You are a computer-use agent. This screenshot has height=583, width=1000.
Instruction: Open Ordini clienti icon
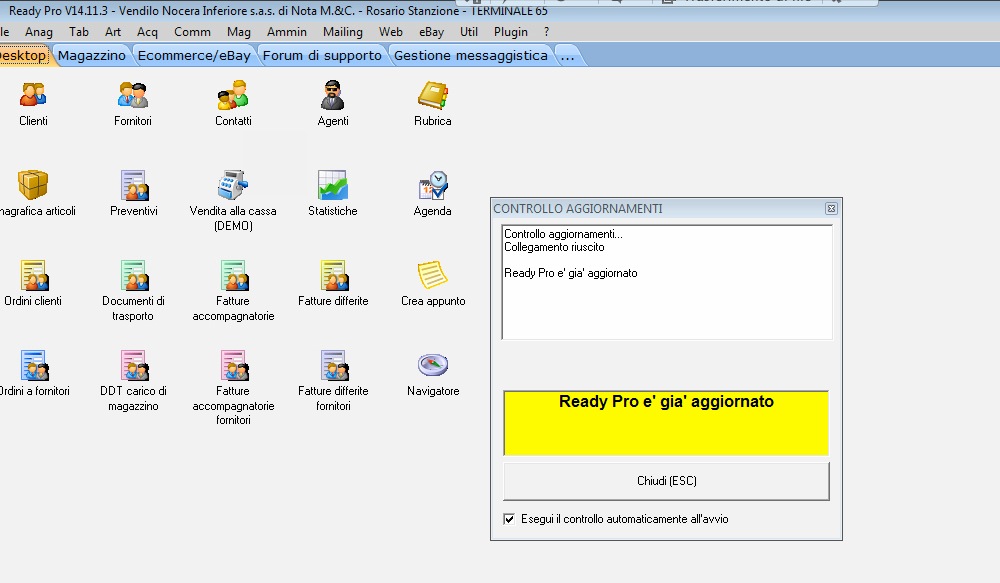tap(33, 275)
